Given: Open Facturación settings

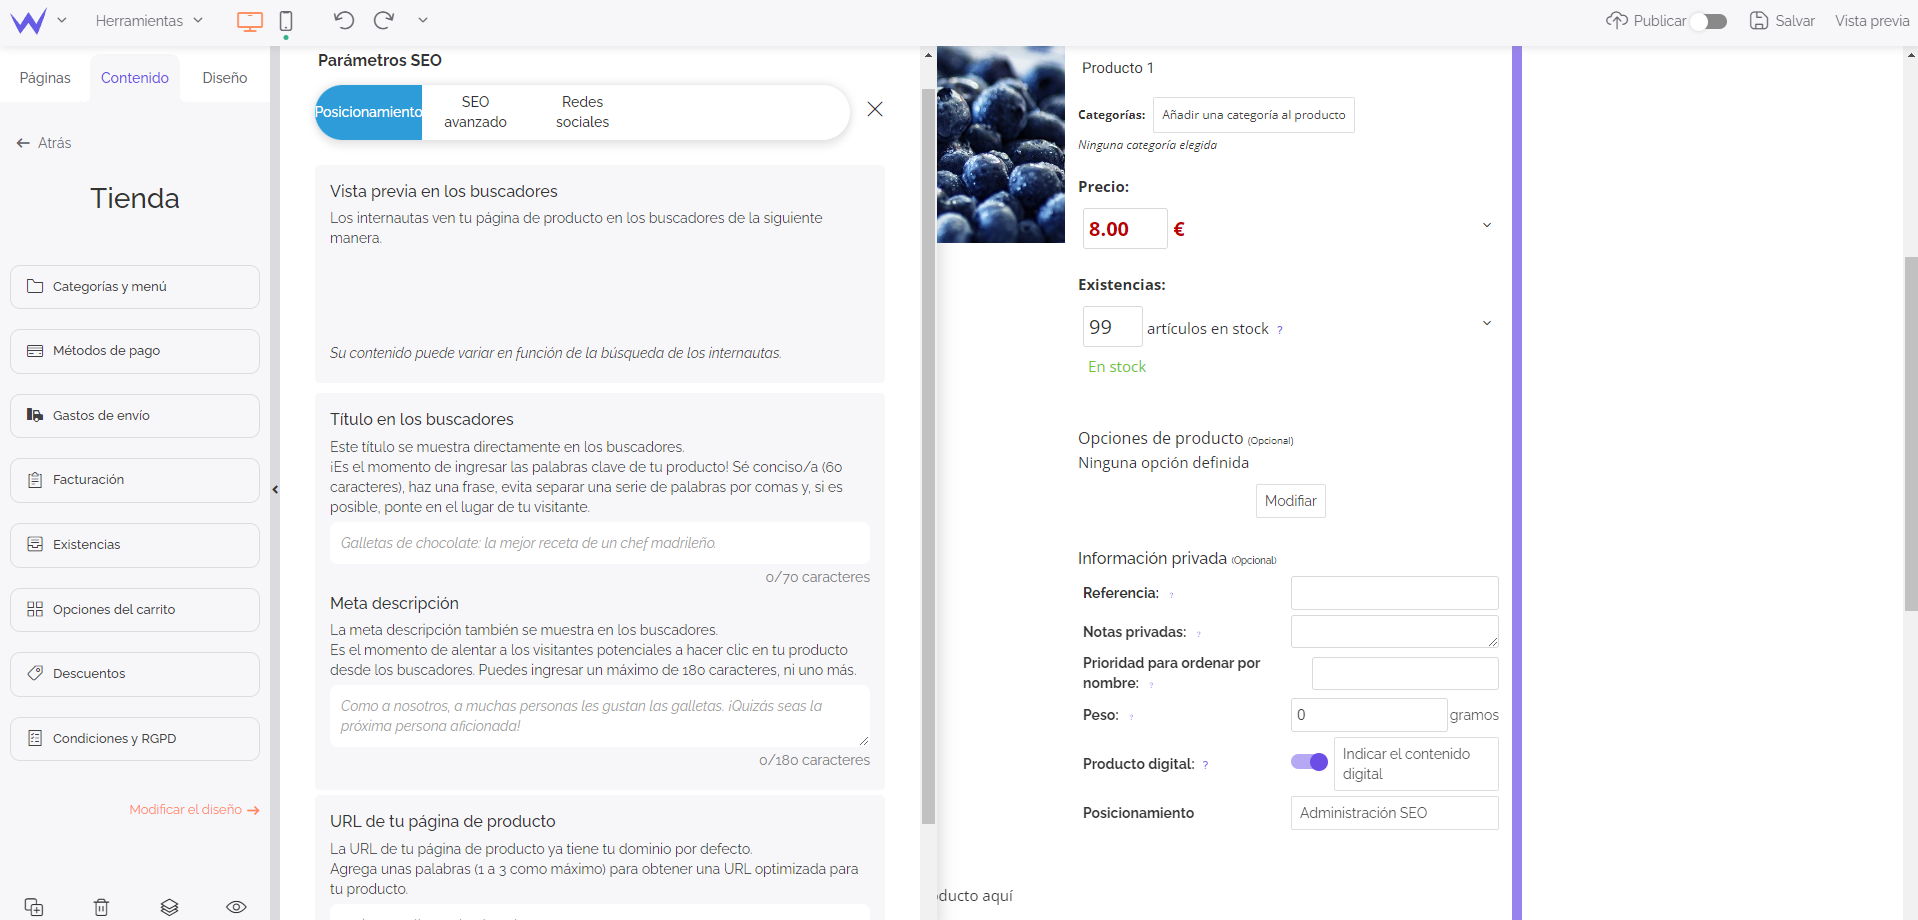Looking at the screenshot, I should (x=135, y=480).
